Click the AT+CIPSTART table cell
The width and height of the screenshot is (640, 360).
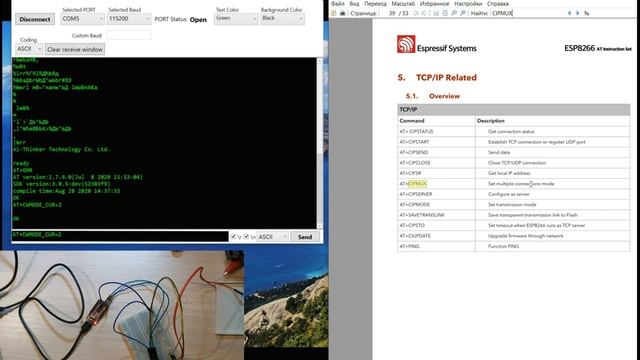[x=436, y=142]
